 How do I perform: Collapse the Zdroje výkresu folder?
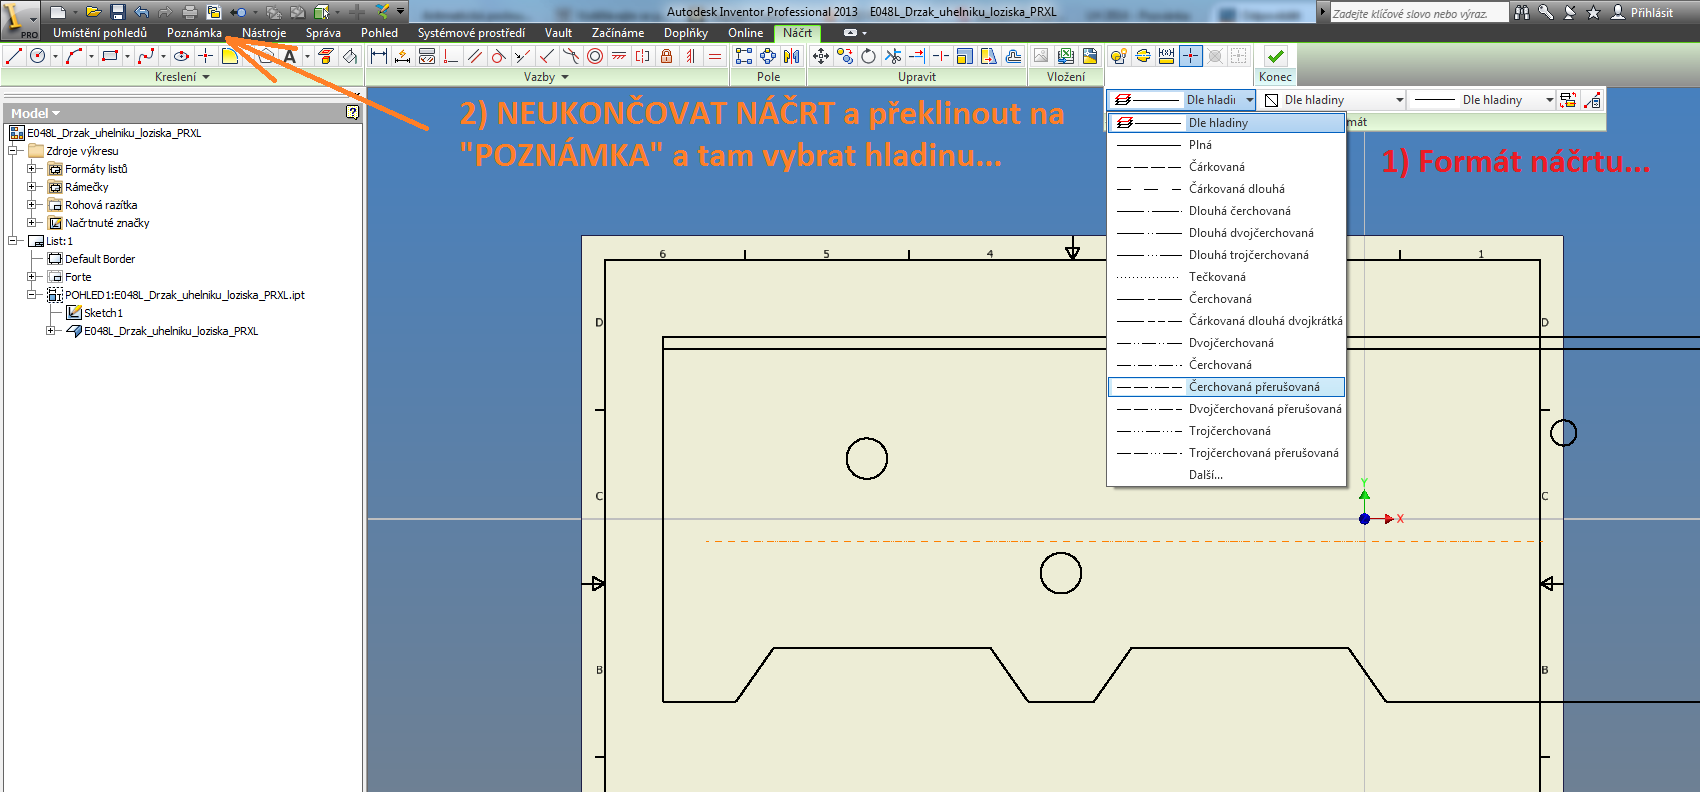click(13, 151)
